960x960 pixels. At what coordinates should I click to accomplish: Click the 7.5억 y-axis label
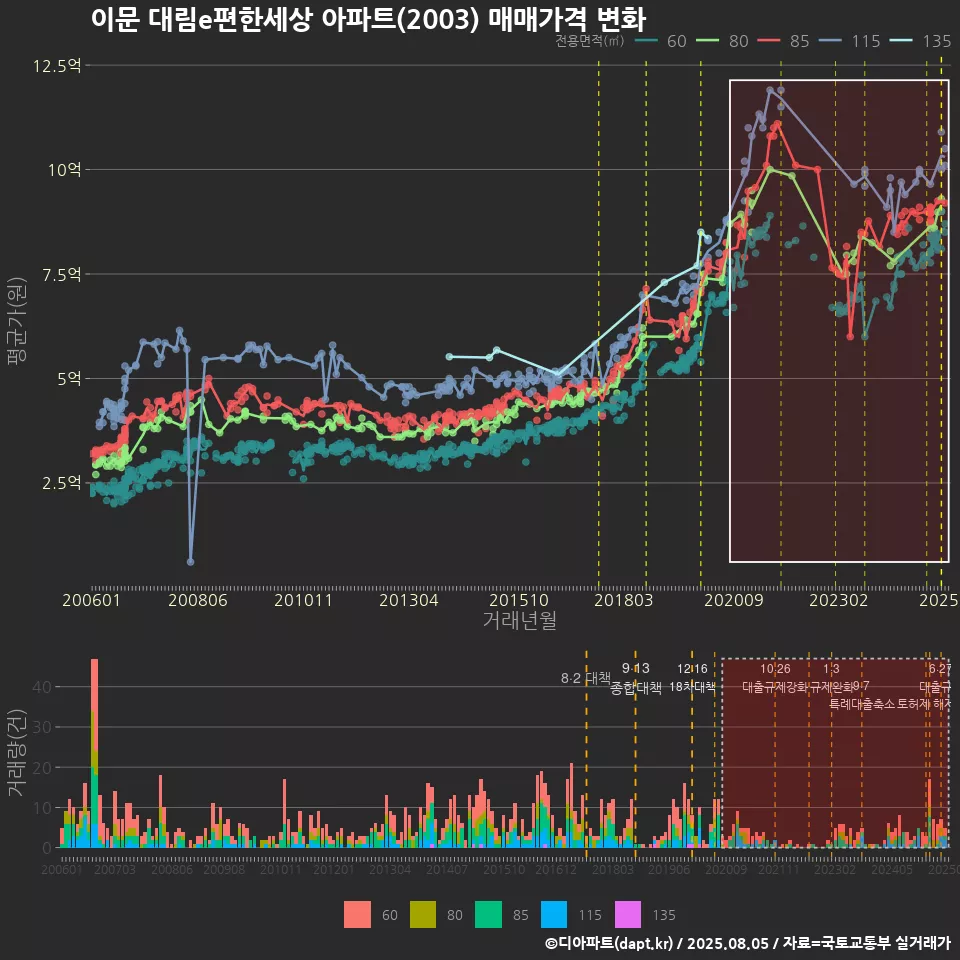[62, 274]
